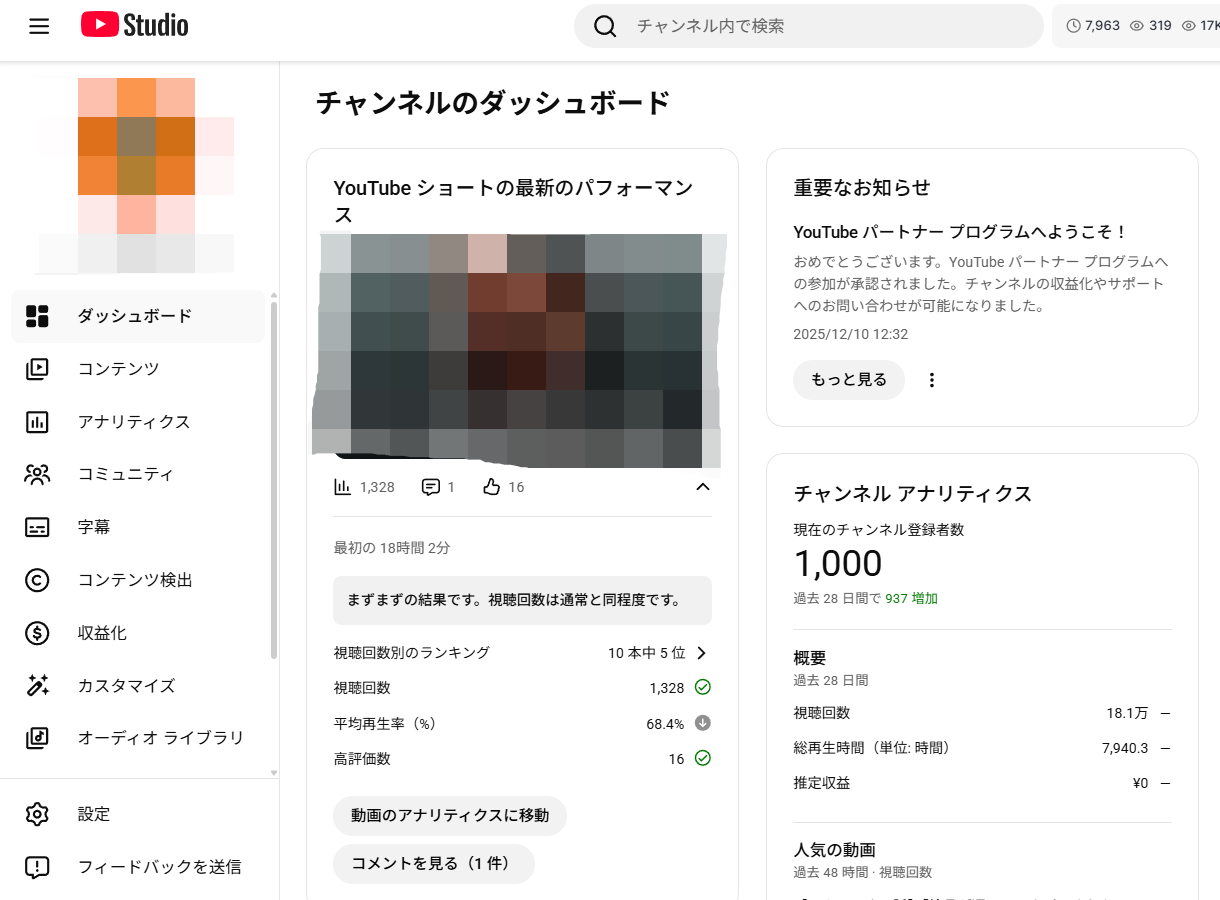Open the hamburger navigation menu

[x=39, y=25]
